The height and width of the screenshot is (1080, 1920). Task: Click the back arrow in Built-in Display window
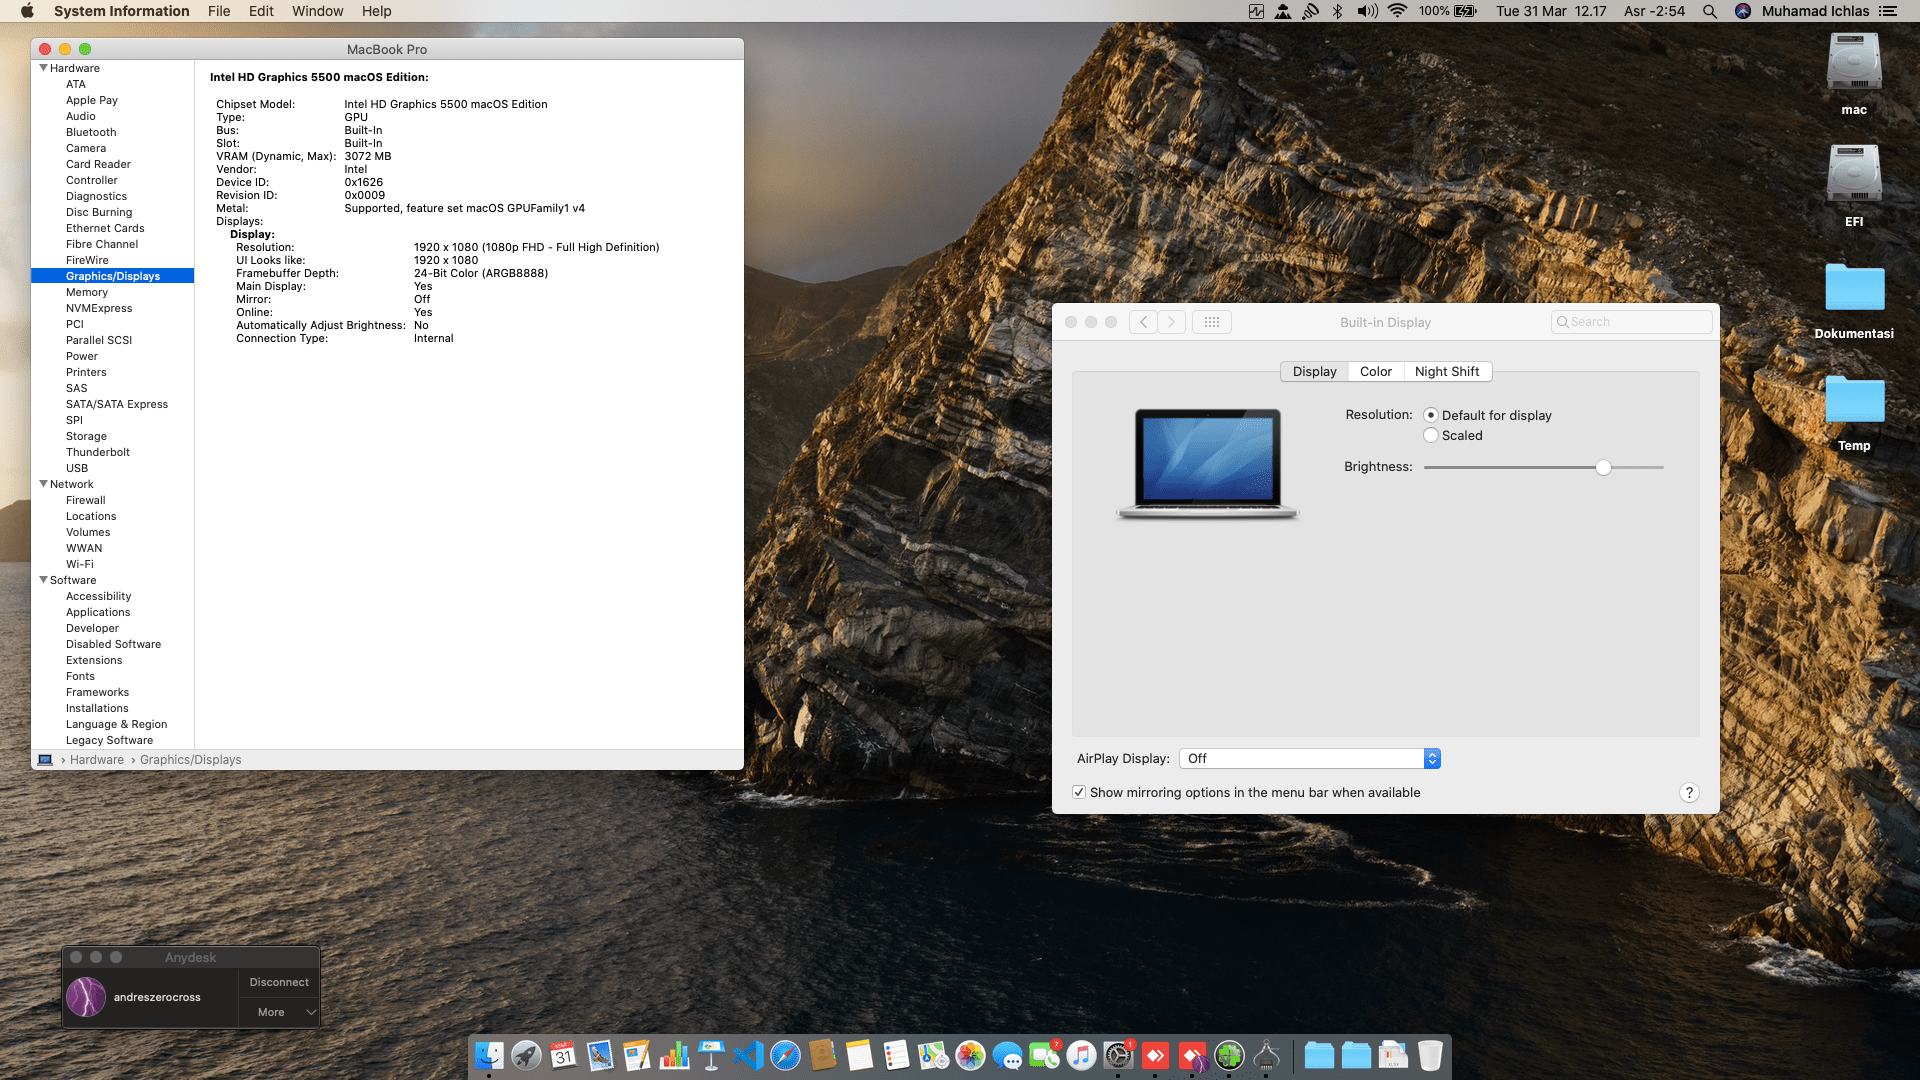[x=1143, y=322]
